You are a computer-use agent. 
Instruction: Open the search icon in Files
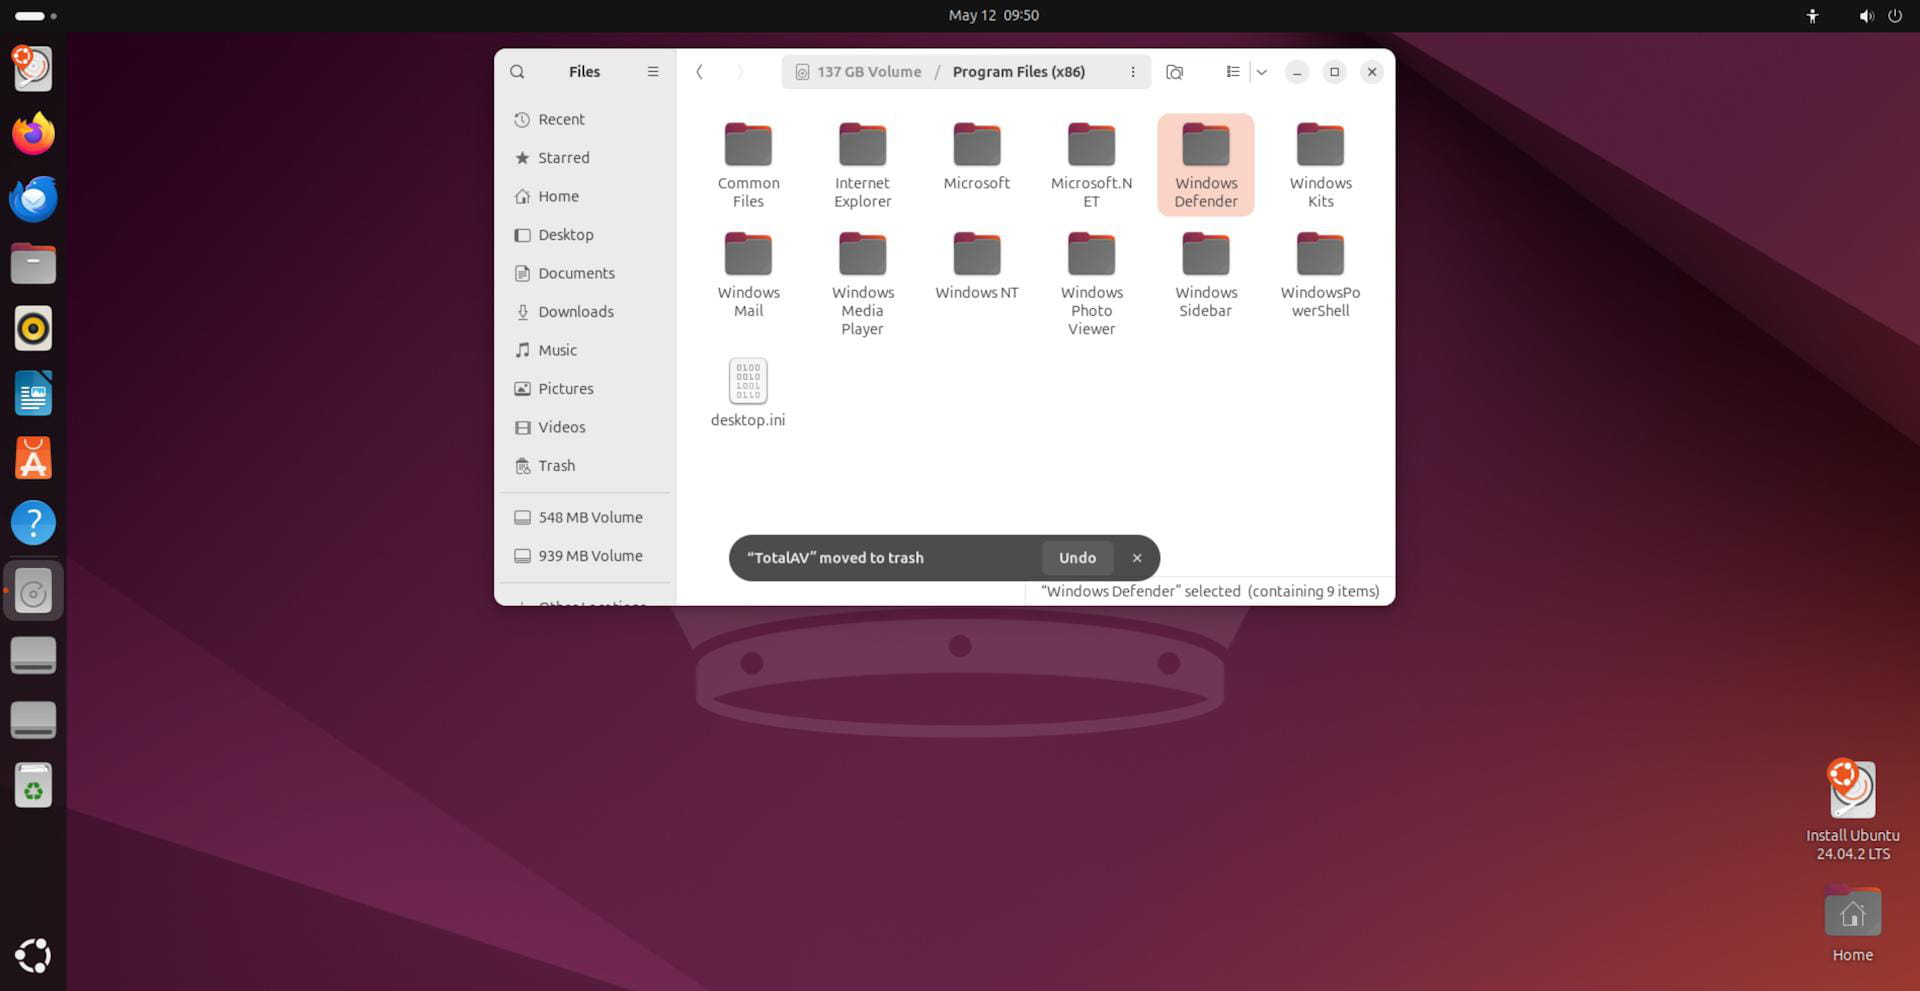(517, 72)
